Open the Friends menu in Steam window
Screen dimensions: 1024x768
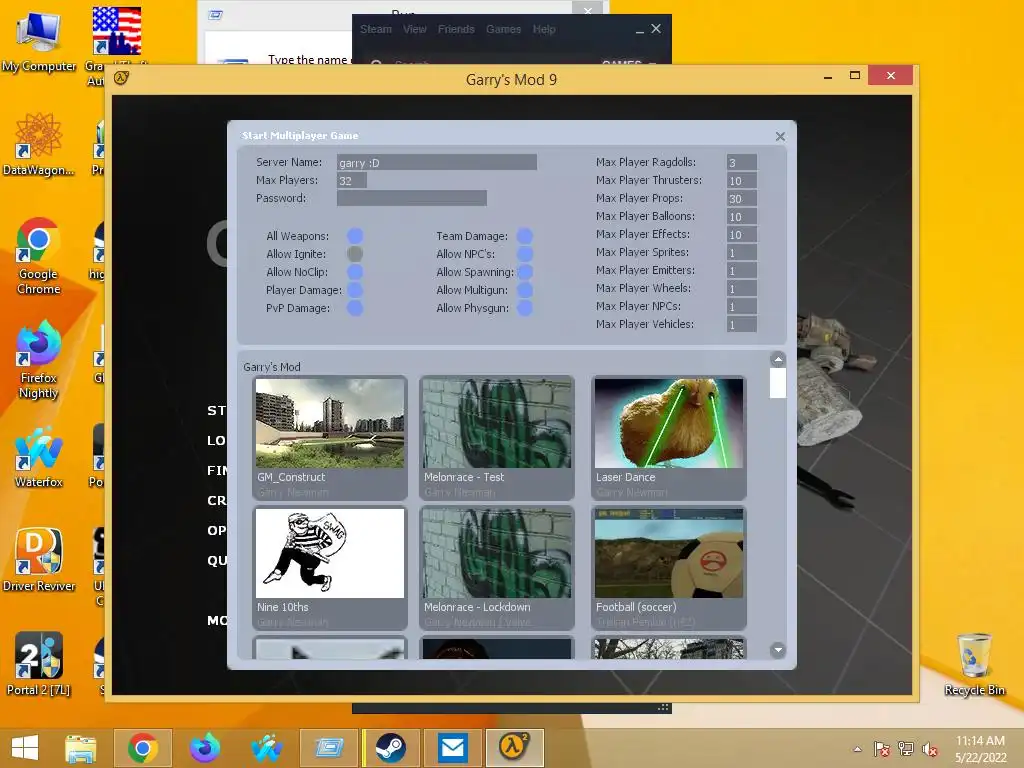pyautogui.click(x=456, y=29)
